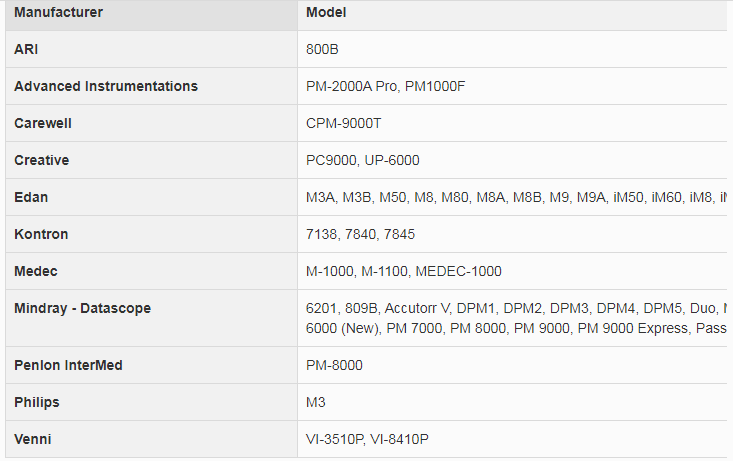Click the 800B model cell

coord(325,49)
